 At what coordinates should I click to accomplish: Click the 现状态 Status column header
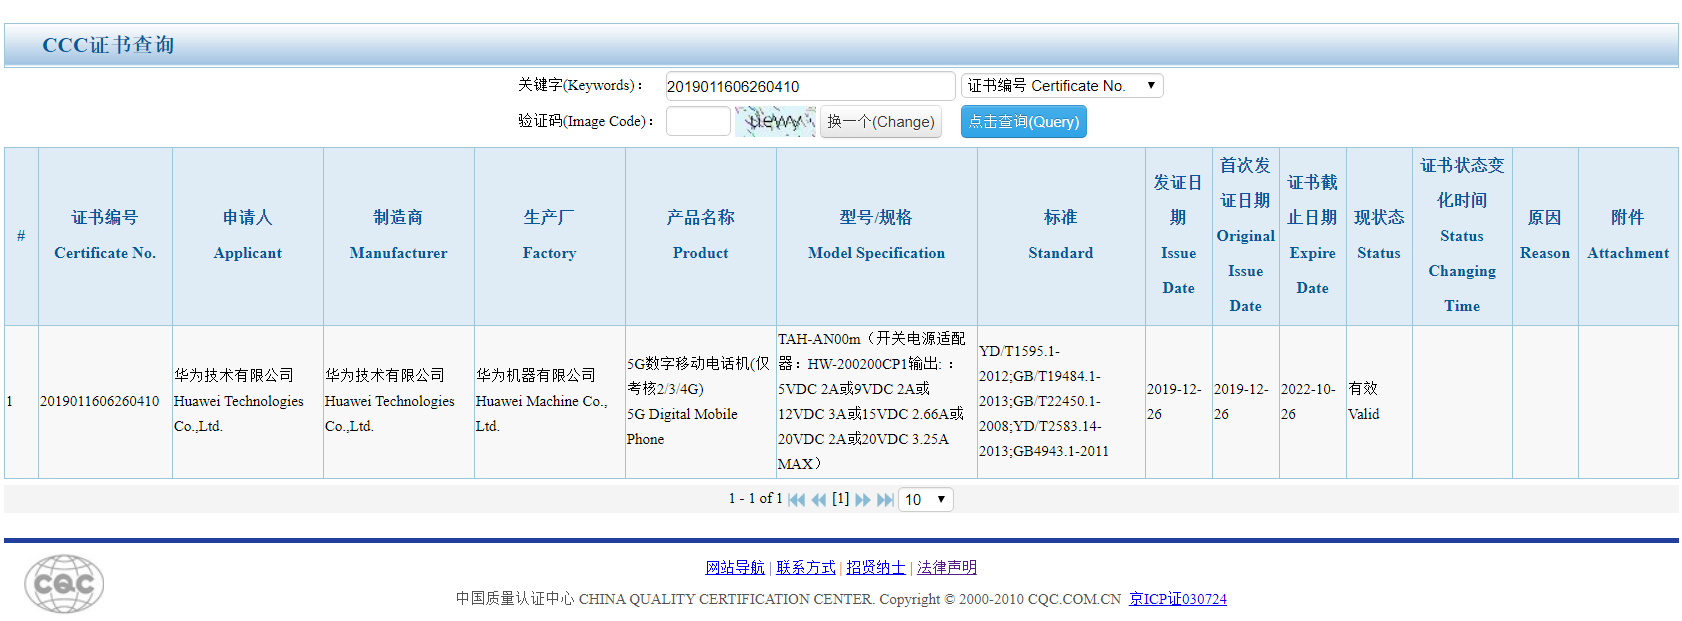tap(1379, 236)
